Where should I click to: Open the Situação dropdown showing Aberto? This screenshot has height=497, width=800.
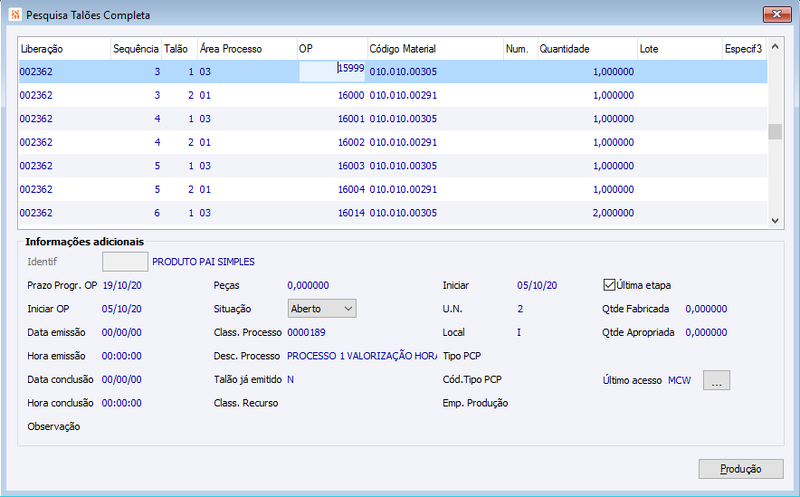pos(322,309)
